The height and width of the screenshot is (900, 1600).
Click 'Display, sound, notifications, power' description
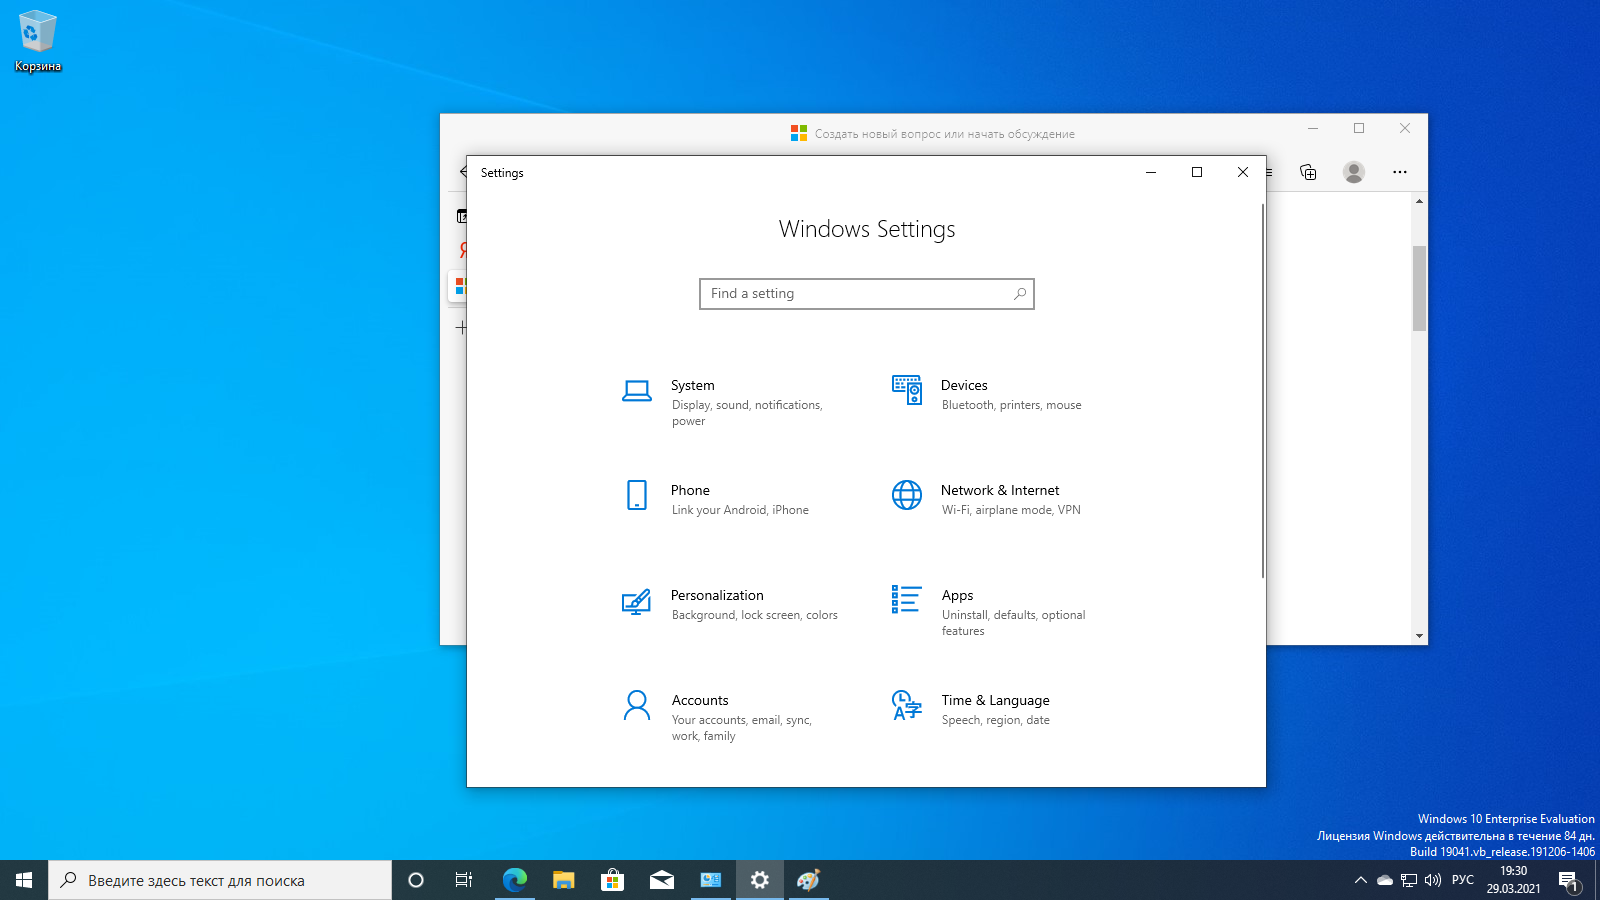pyautogui.click(x=747, y=413)
